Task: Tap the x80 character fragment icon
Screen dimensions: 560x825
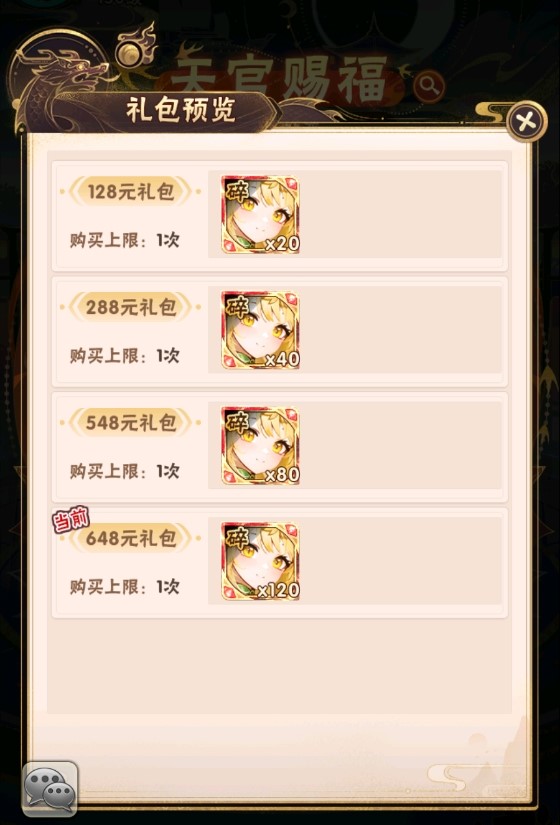Action: click(x=261, y=446)
